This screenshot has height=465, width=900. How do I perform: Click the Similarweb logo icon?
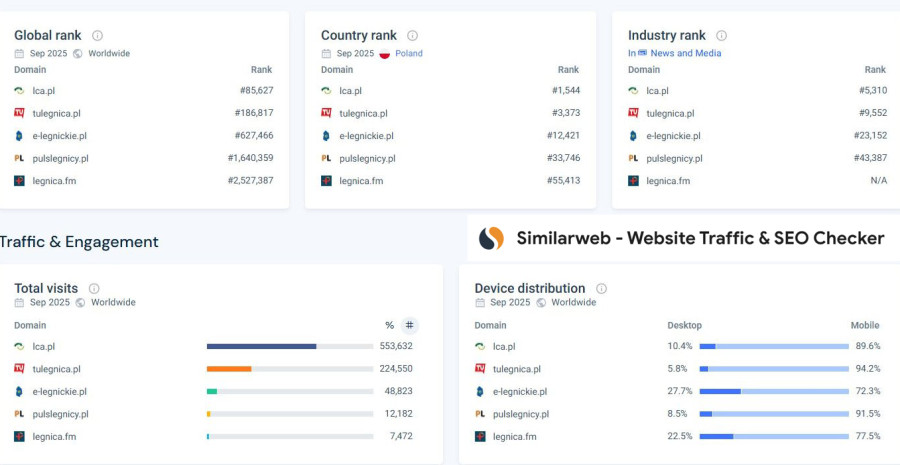[491, 238]
